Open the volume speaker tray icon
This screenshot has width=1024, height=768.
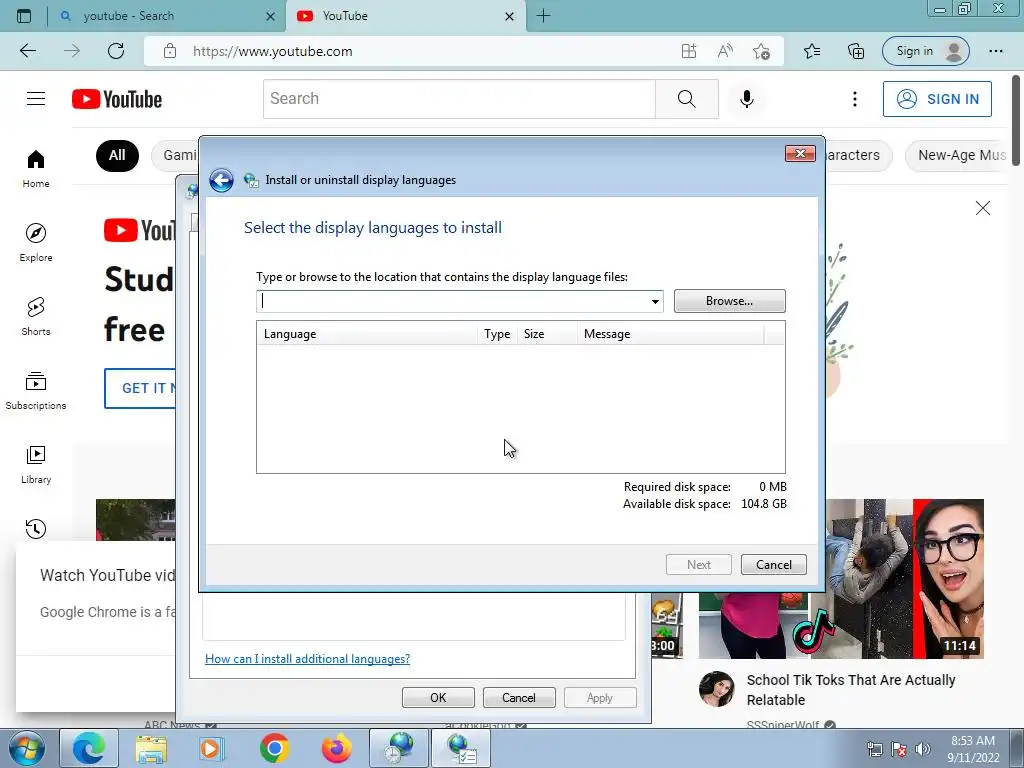pos(923,749)
